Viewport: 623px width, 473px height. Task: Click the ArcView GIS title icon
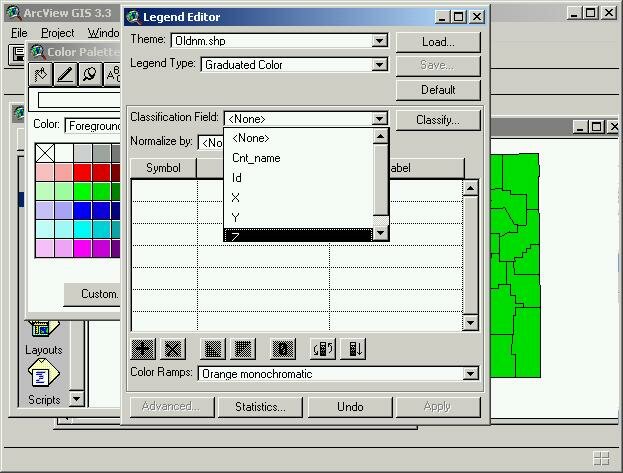point(14,13)
